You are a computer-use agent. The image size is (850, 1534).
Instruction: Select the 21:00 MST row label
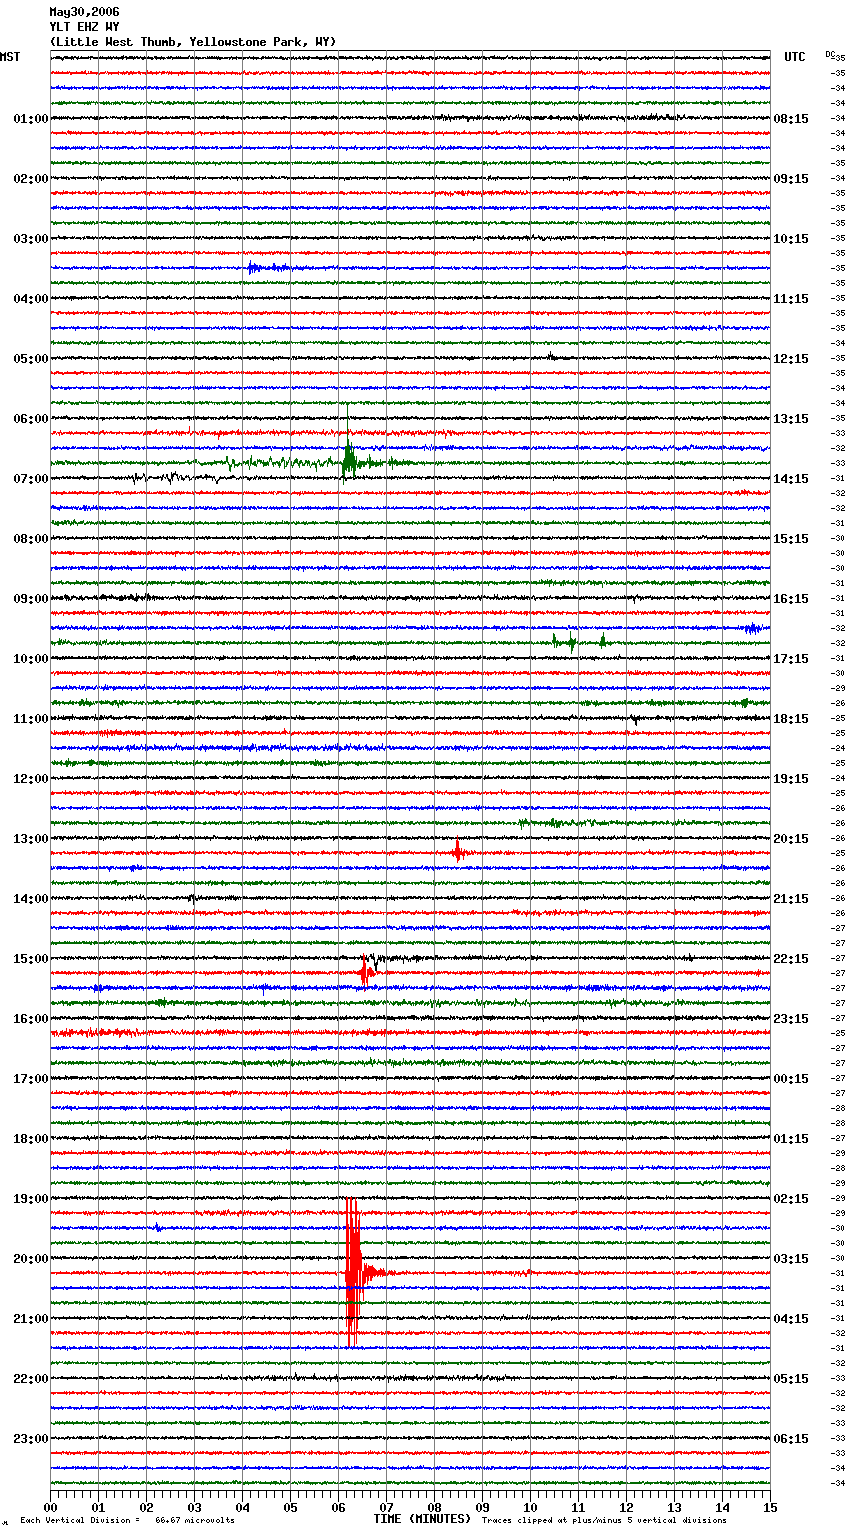coord(30,1319)
